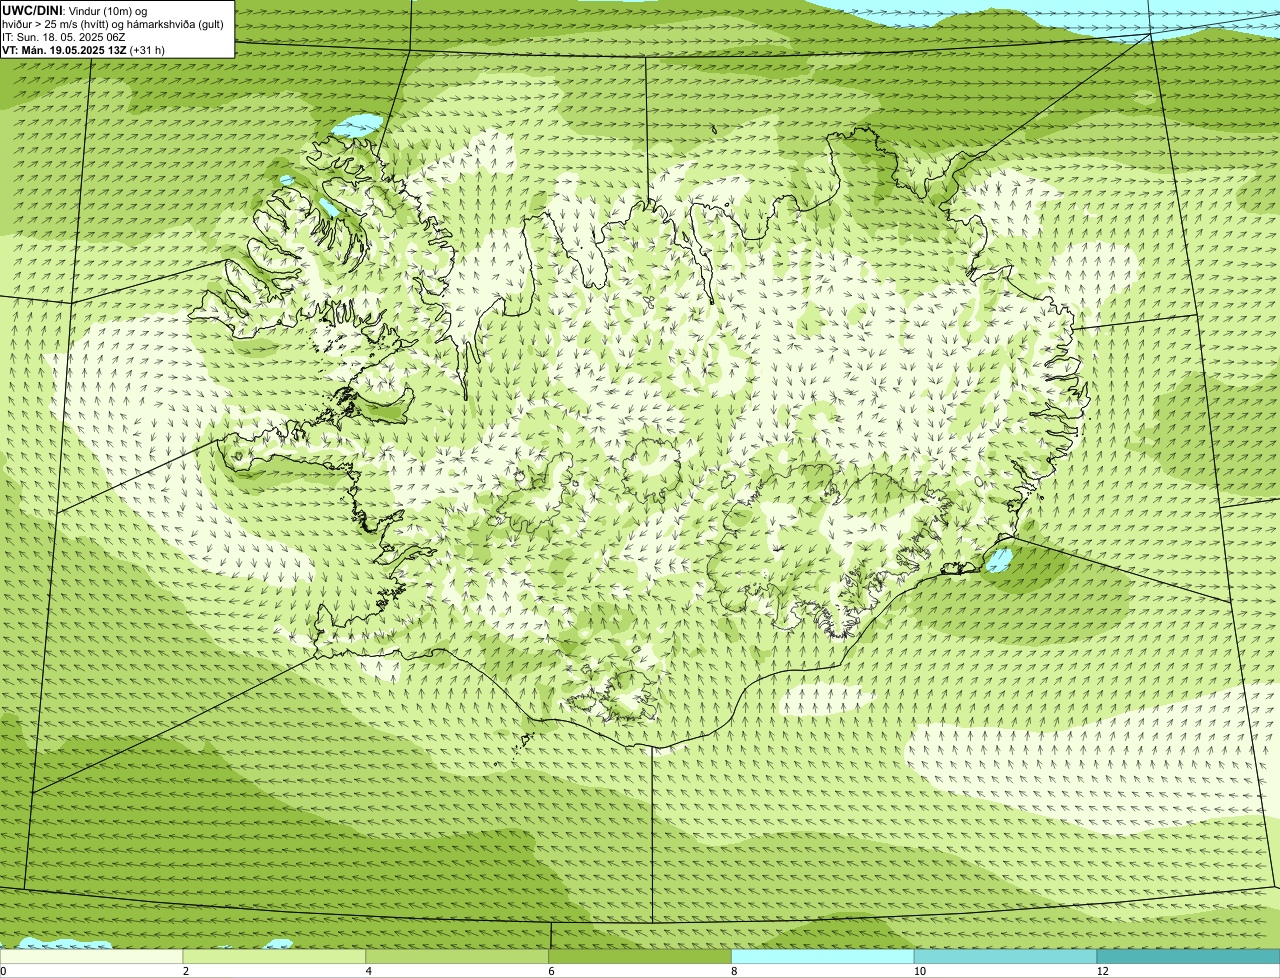The width and height of the screenshot is (1280, 978).
Task: Click the 0–2 m/s pale yellow swatch
Action: pos(92,957)
